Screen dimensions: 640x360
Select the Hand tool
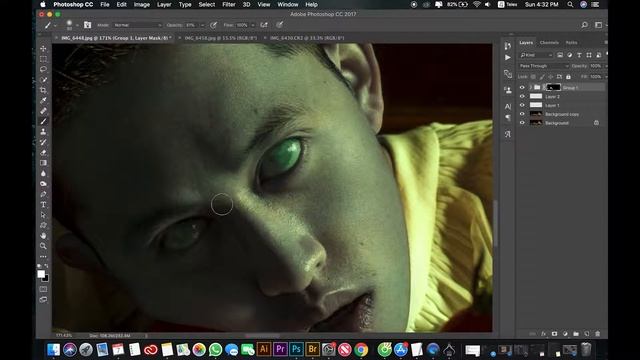[43, 236]
